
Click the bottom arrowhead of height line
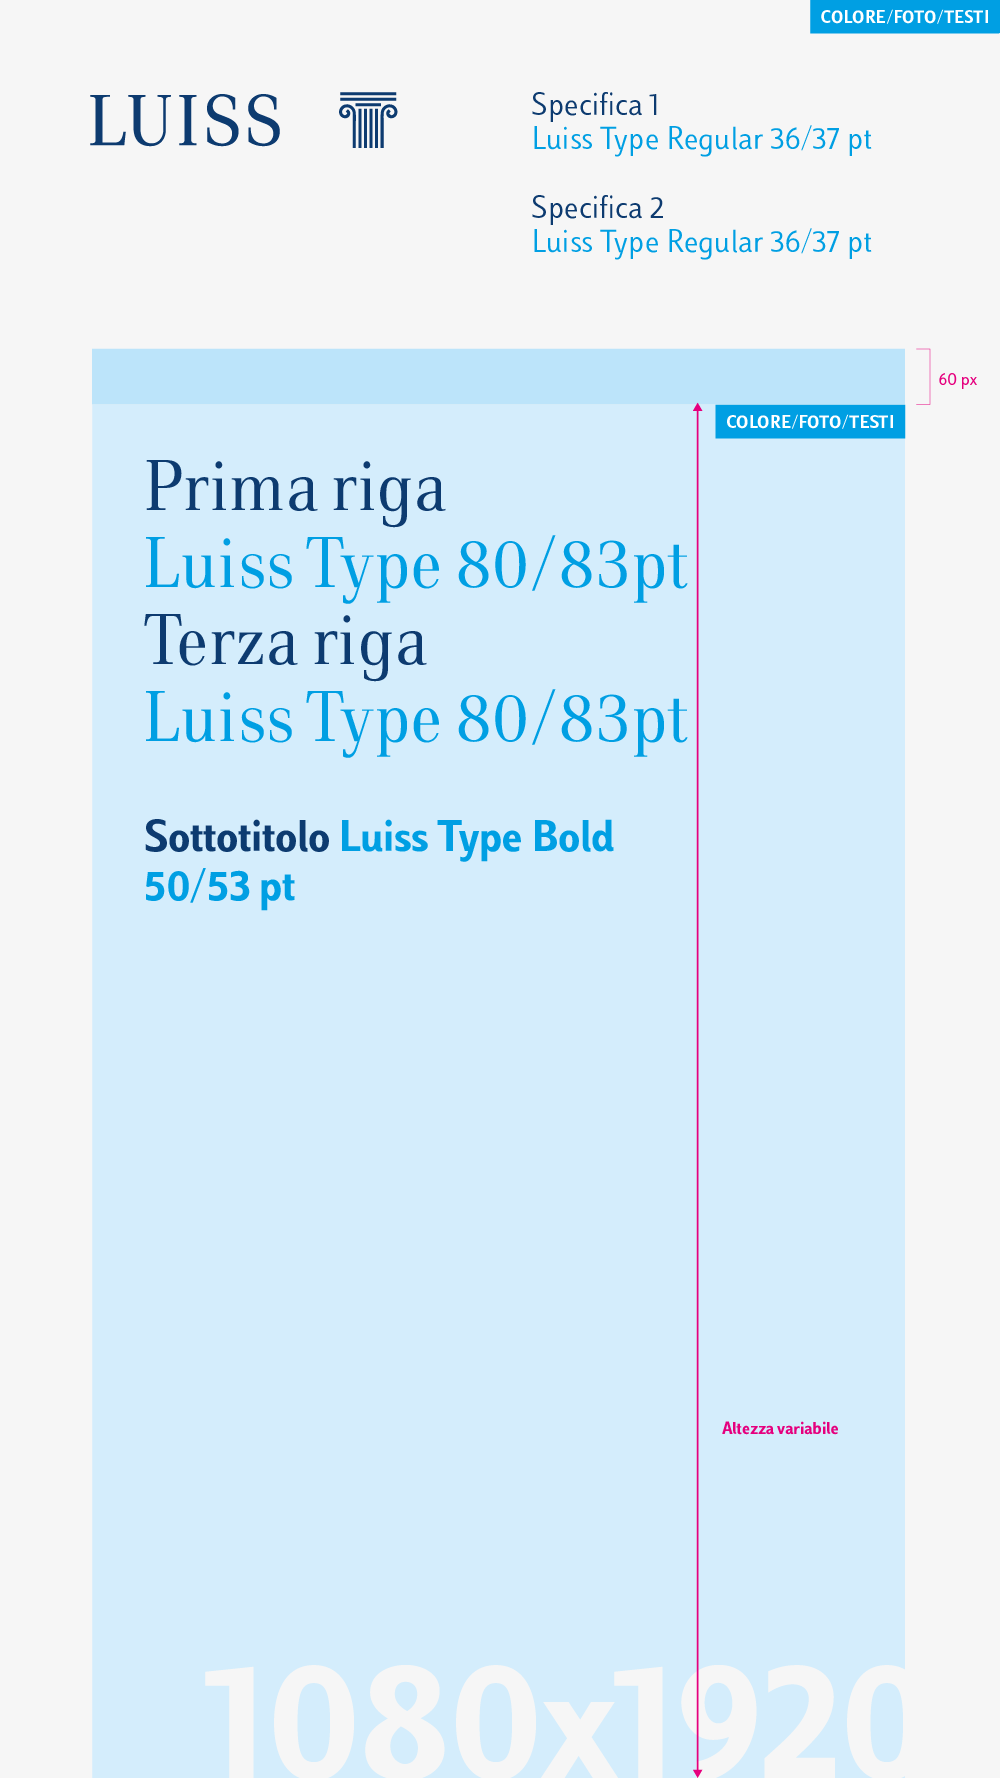click(698, 1773)
